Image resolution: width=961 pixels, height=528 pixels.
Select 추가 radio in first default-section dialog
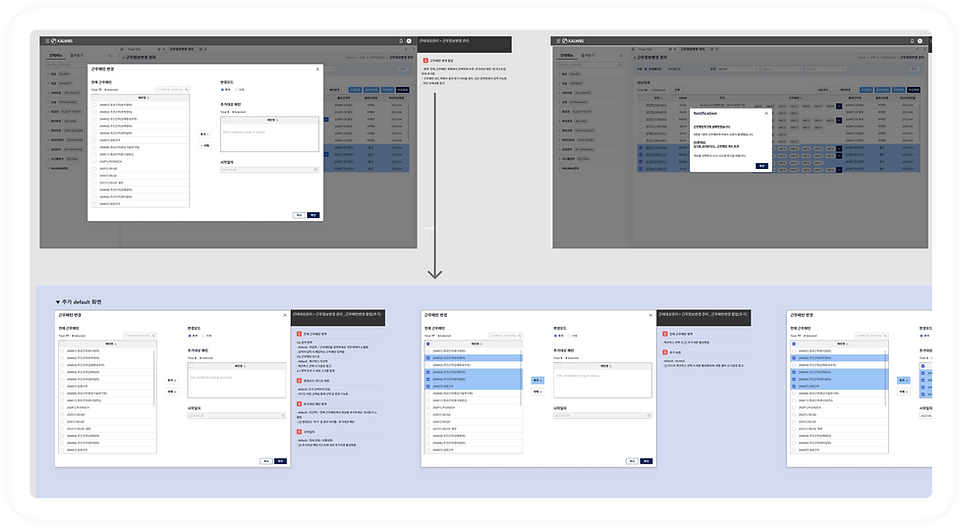click(x=190, y=336)
